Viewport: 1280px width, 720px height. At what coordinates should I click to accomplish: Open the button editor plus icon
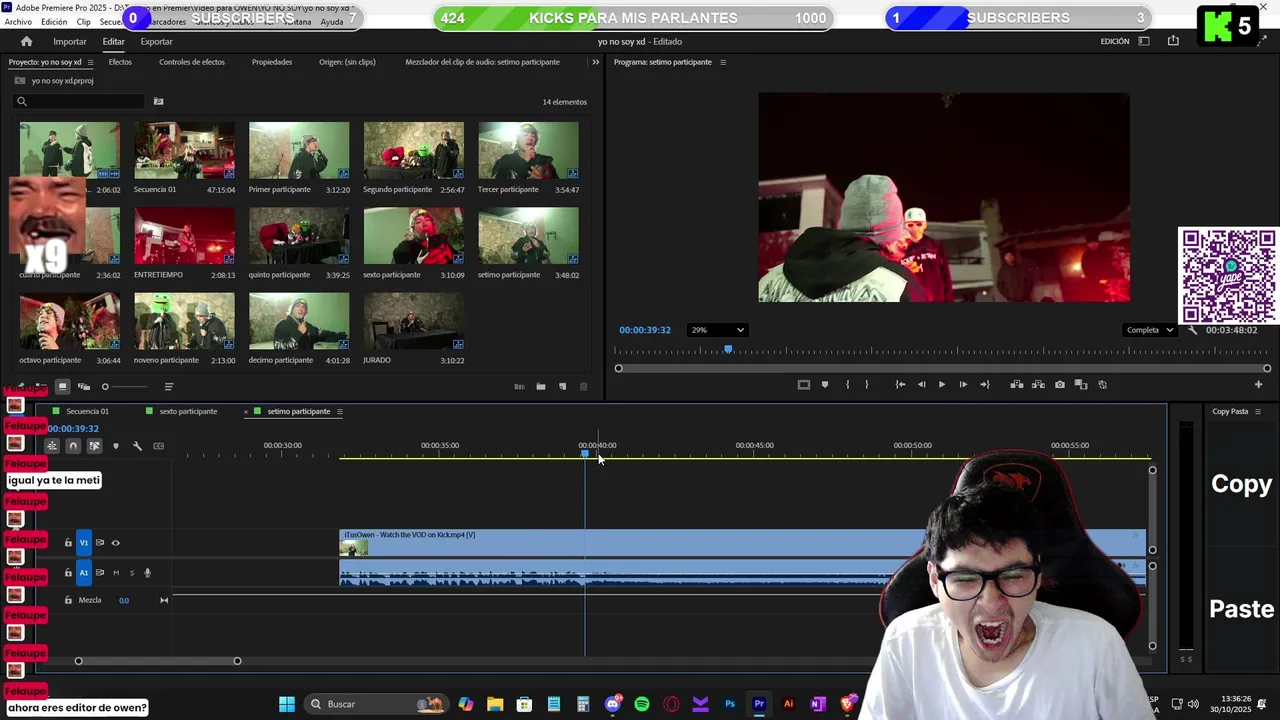point(1258,385)
